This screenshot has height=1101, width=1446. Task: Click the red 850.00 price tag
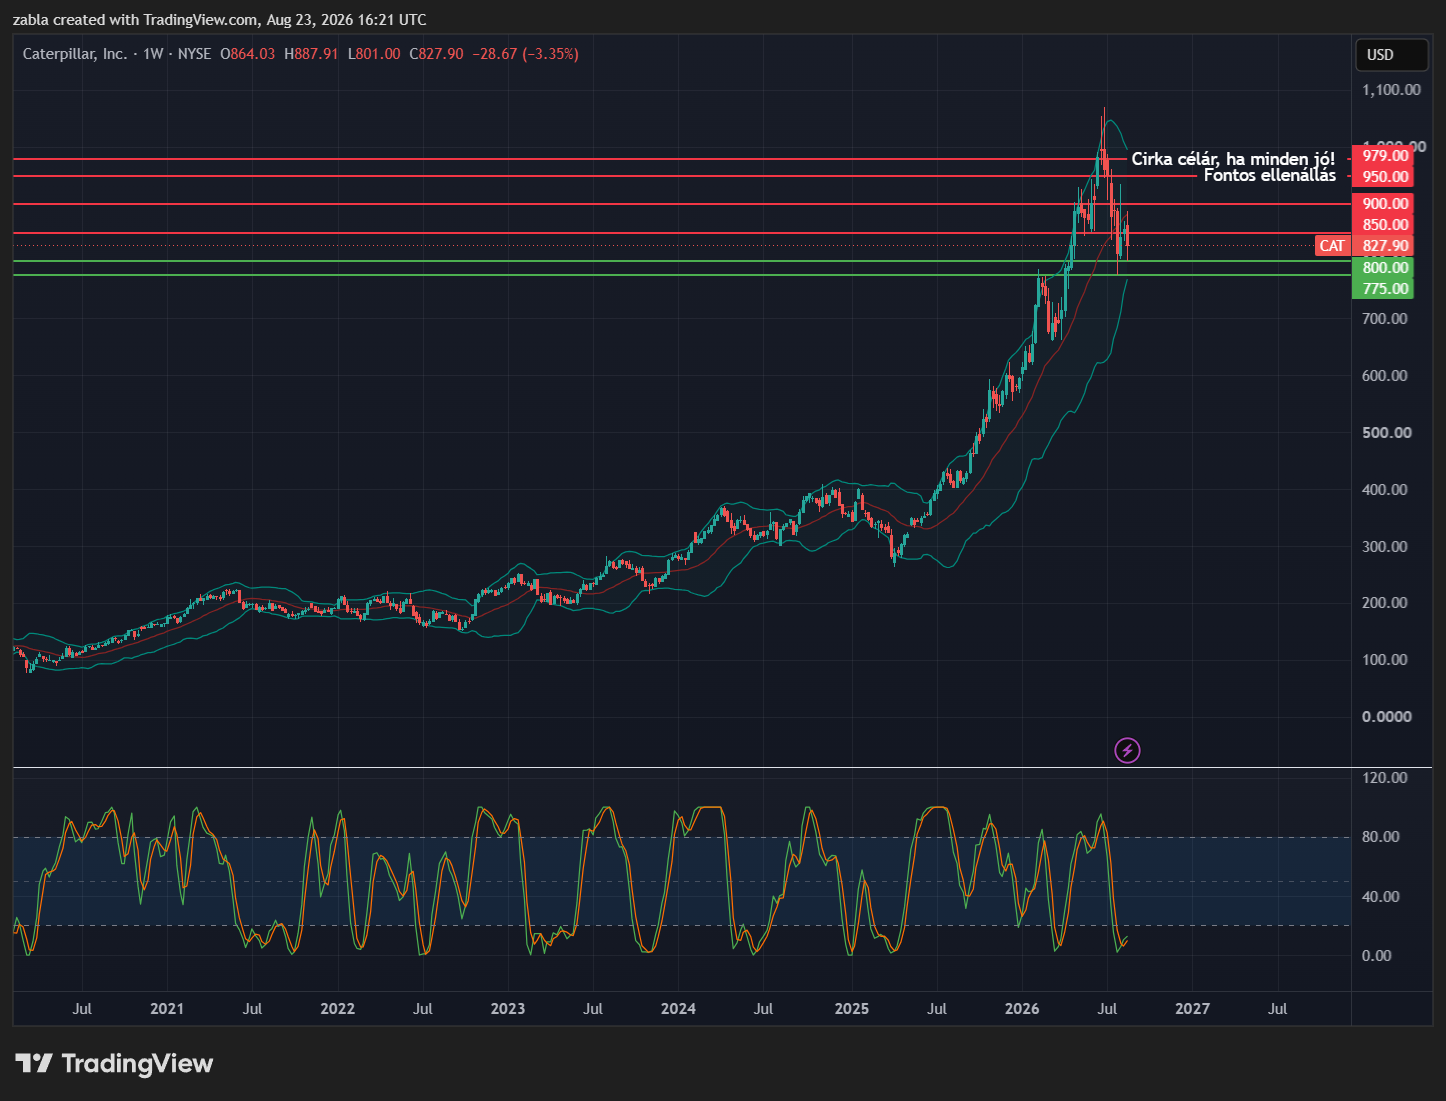pyautogui.click(x=1383, y=225)
